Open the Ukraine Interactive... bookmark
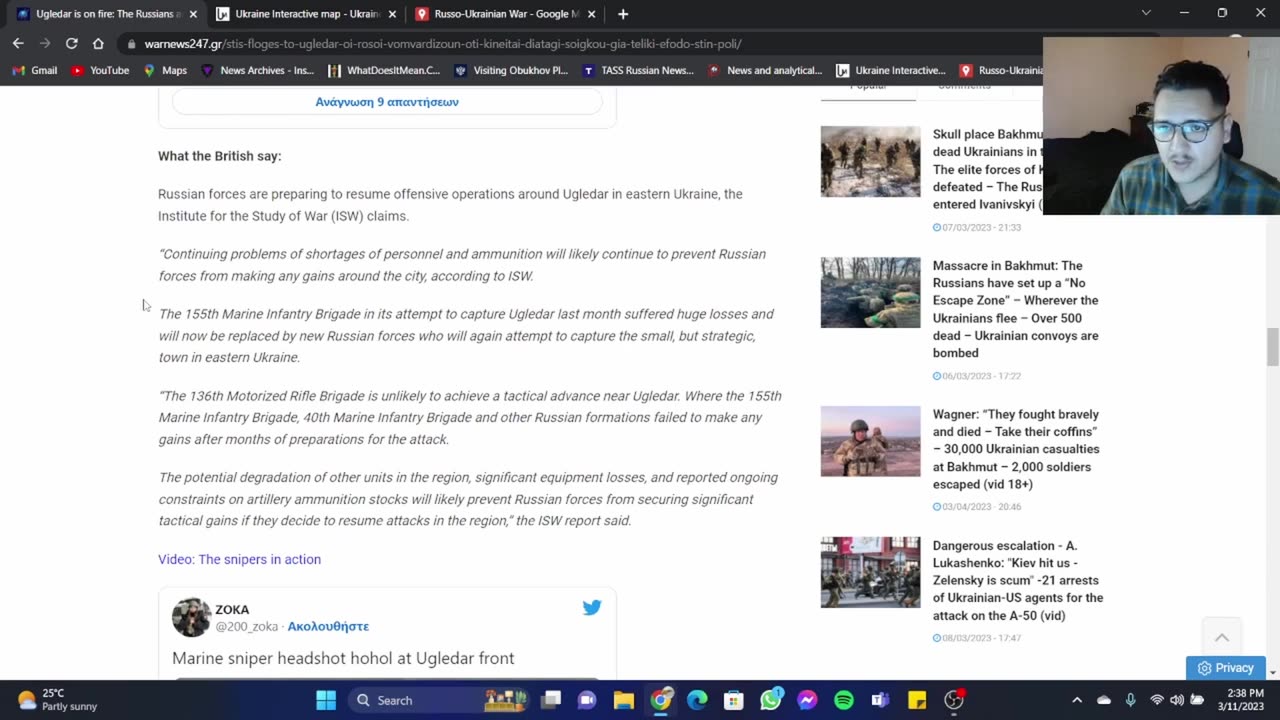 [891, 70]
